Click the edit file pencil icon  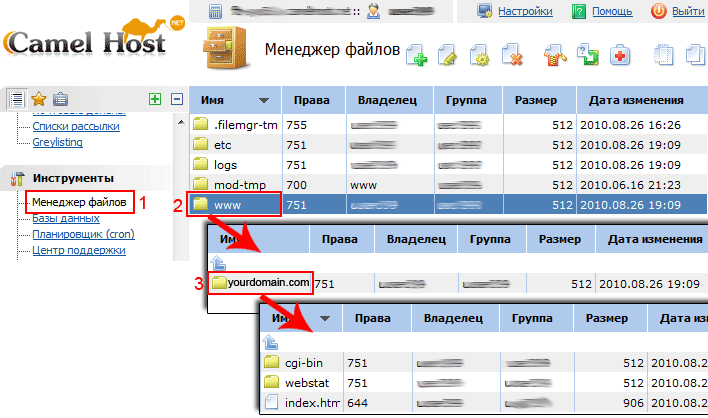(450, 56)
